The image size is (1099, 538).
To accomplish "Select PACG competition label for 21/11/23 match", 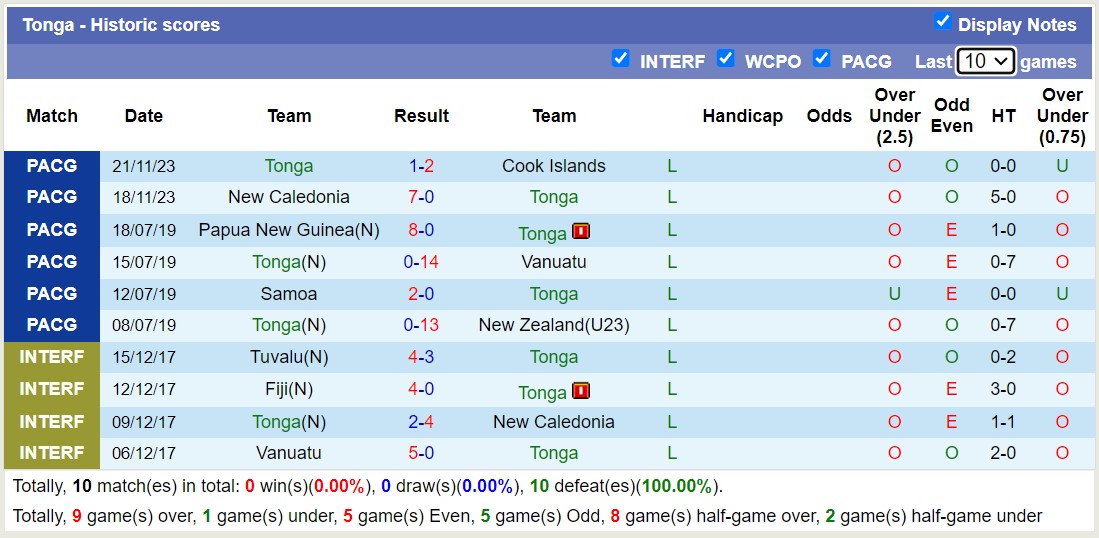I will [52, 166].
